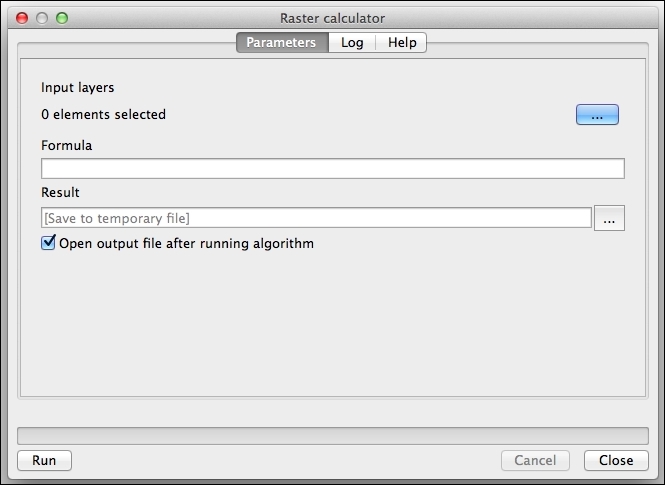Viewport: 665px width, 485px height.
Task: Click the Result save path field
Action: tap(316, 218)
